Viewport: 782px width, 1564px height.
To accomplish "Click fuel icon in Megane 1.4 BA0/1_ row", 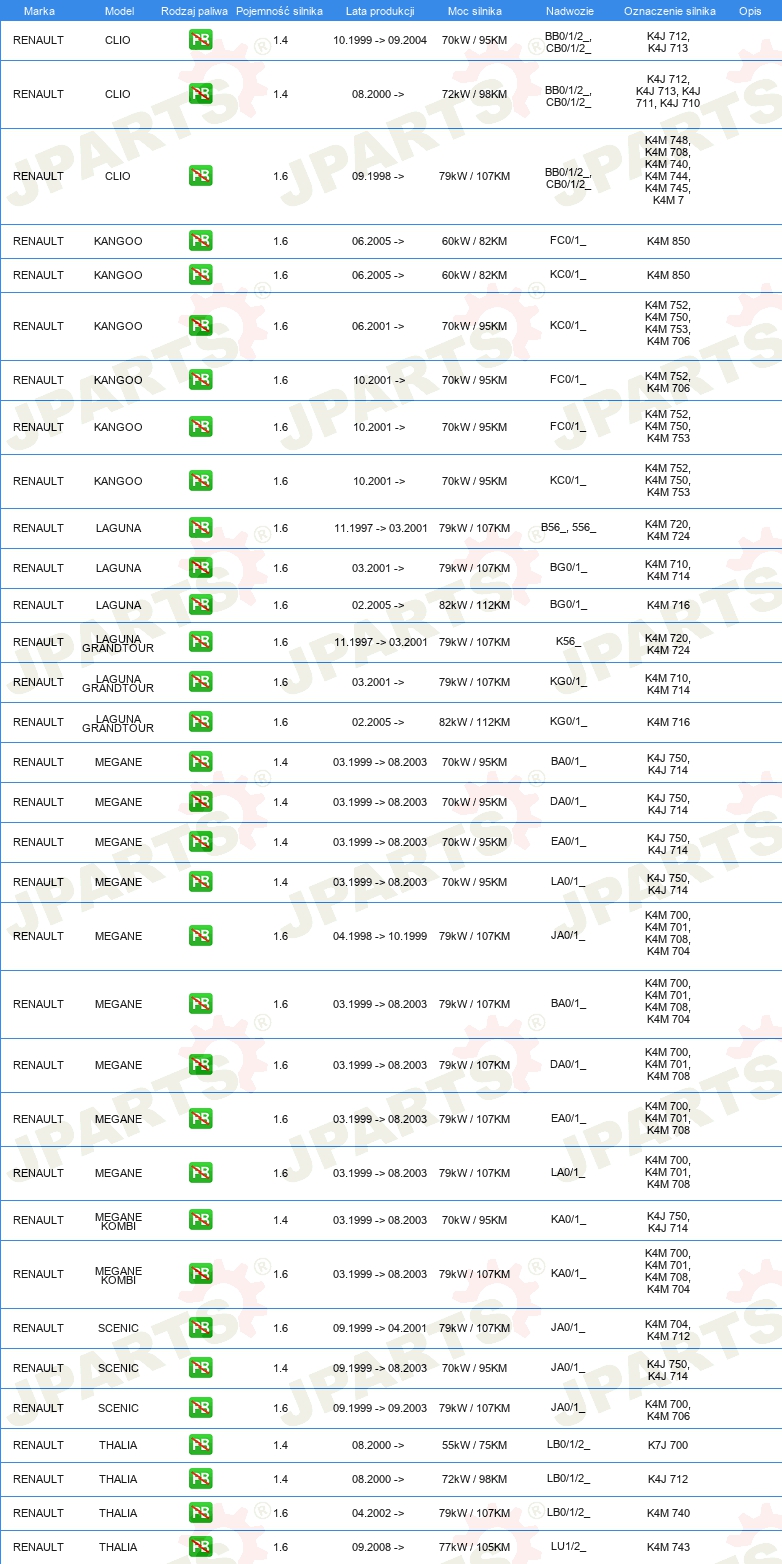I will pos(200,762).
